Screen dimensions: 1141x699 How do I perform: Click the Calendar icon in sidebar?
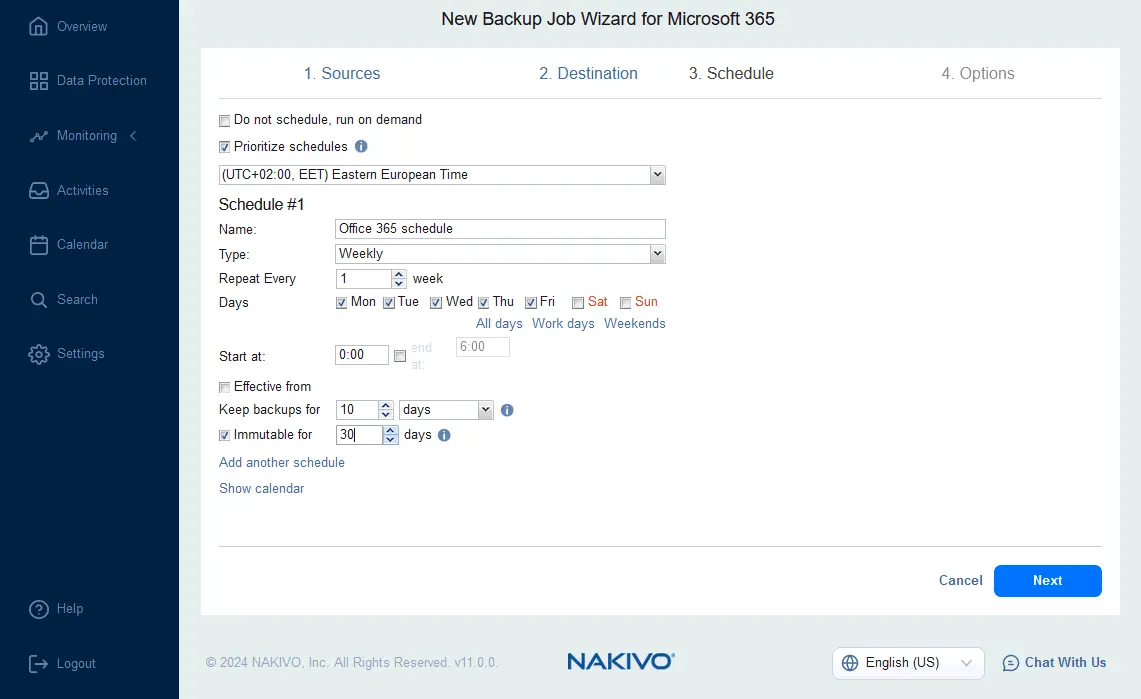(39, 245)
